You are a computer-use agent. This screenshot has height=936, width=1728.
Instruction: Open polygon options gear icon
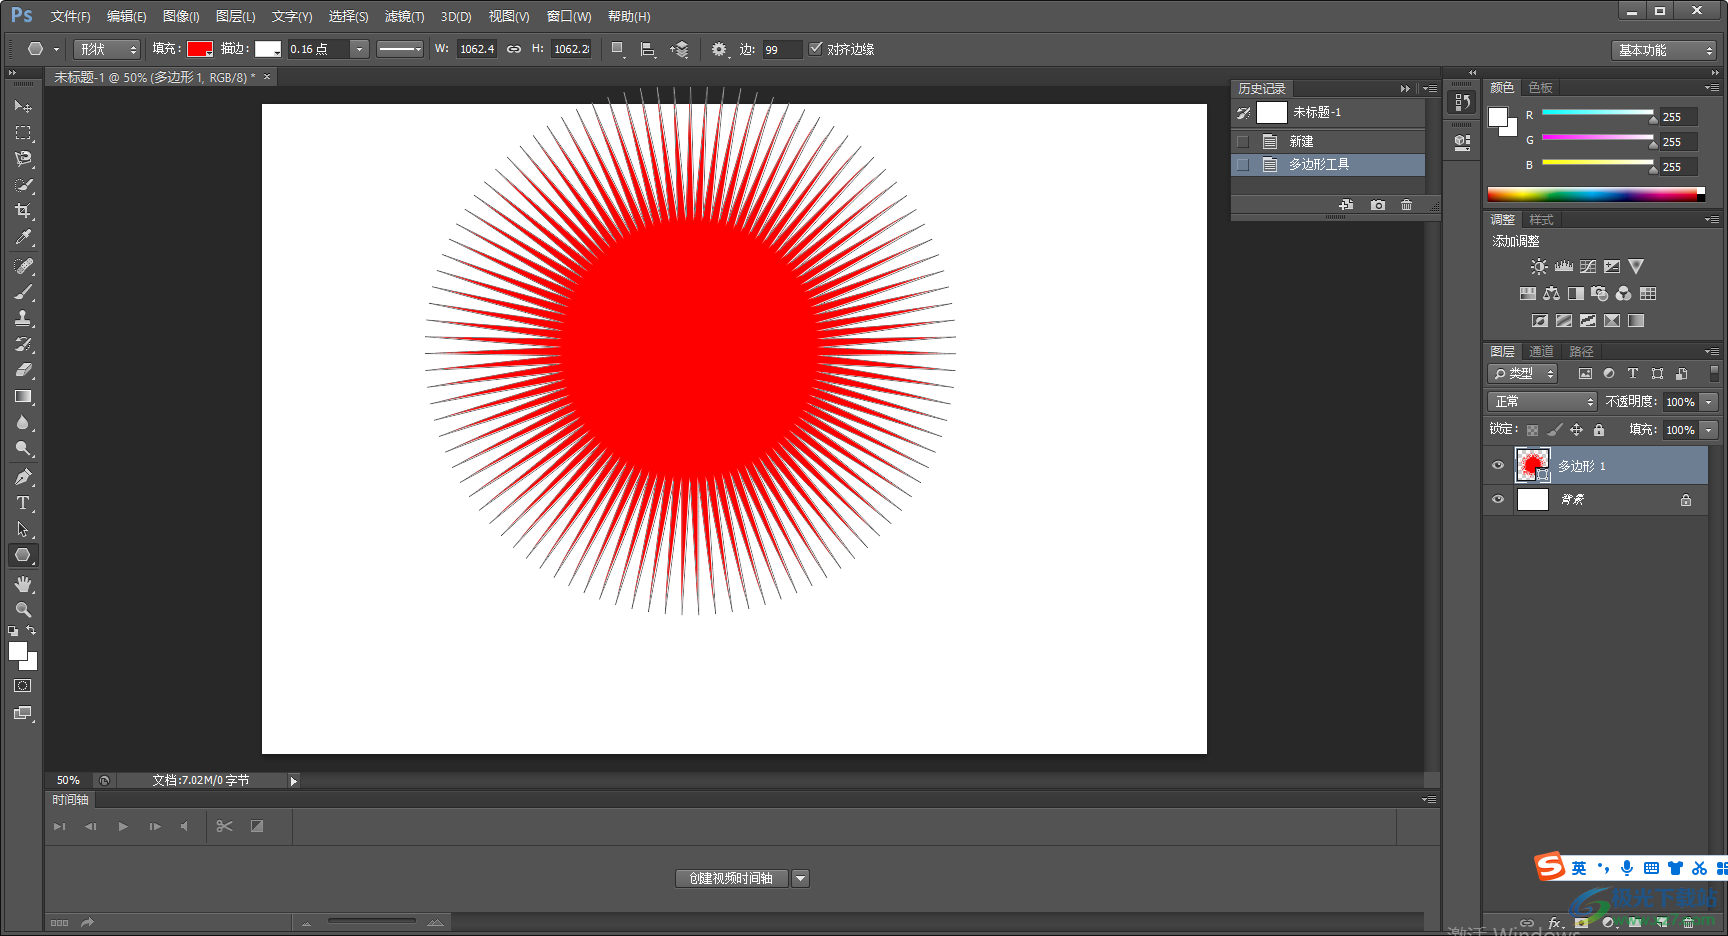pyautogui.click(x=719, y=49)
